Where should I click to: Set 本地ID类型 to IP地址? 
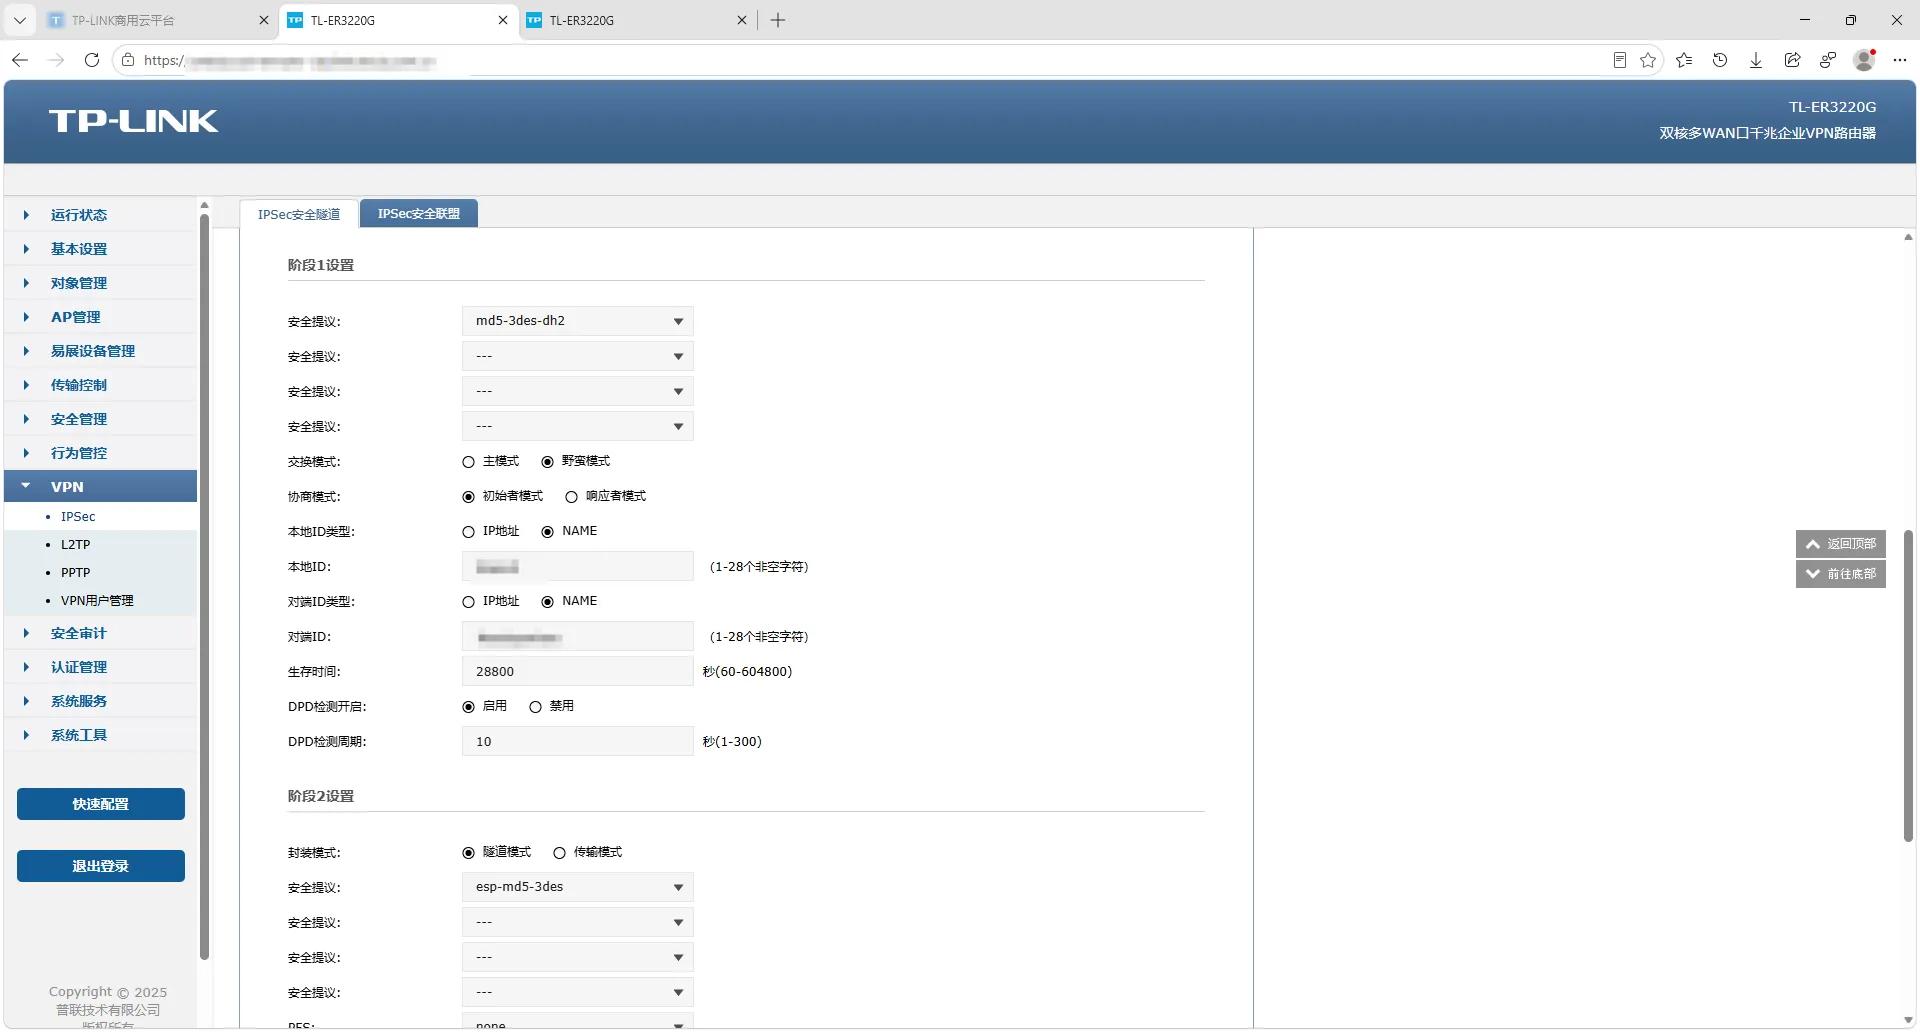[468, 532]
